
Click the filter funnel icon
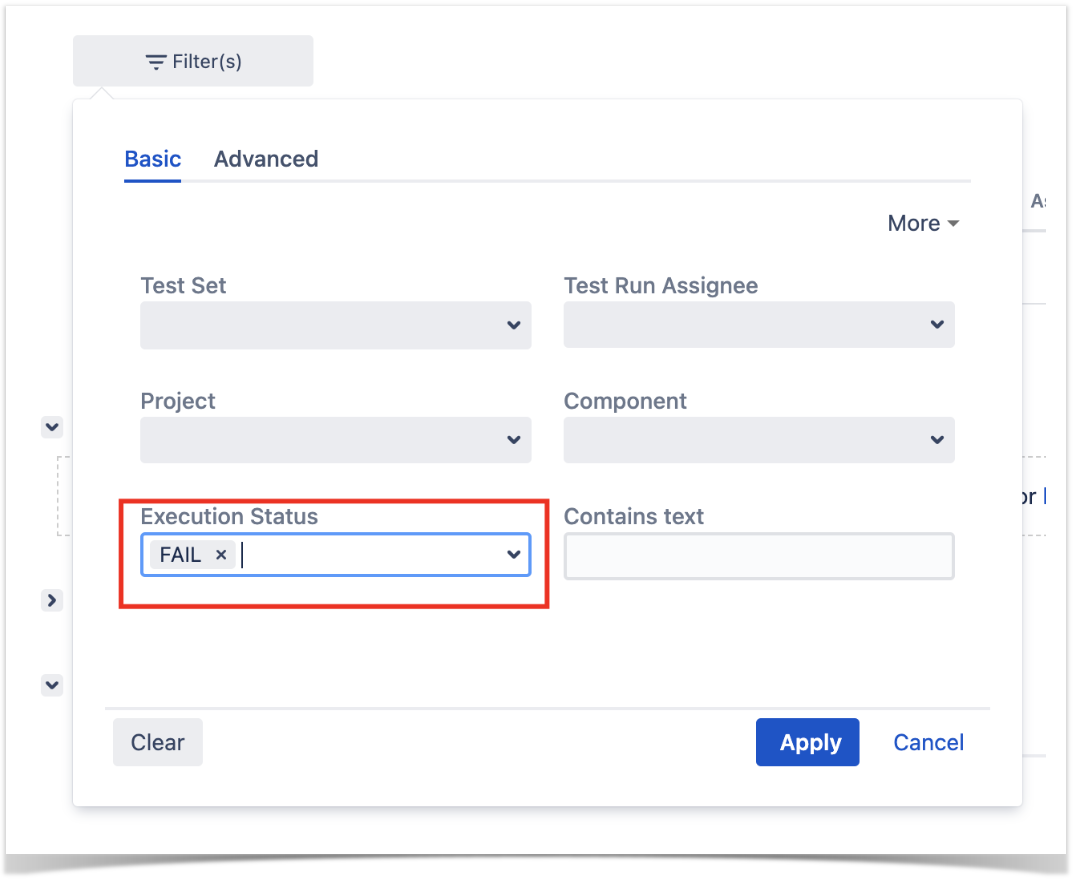coord(156,62)
